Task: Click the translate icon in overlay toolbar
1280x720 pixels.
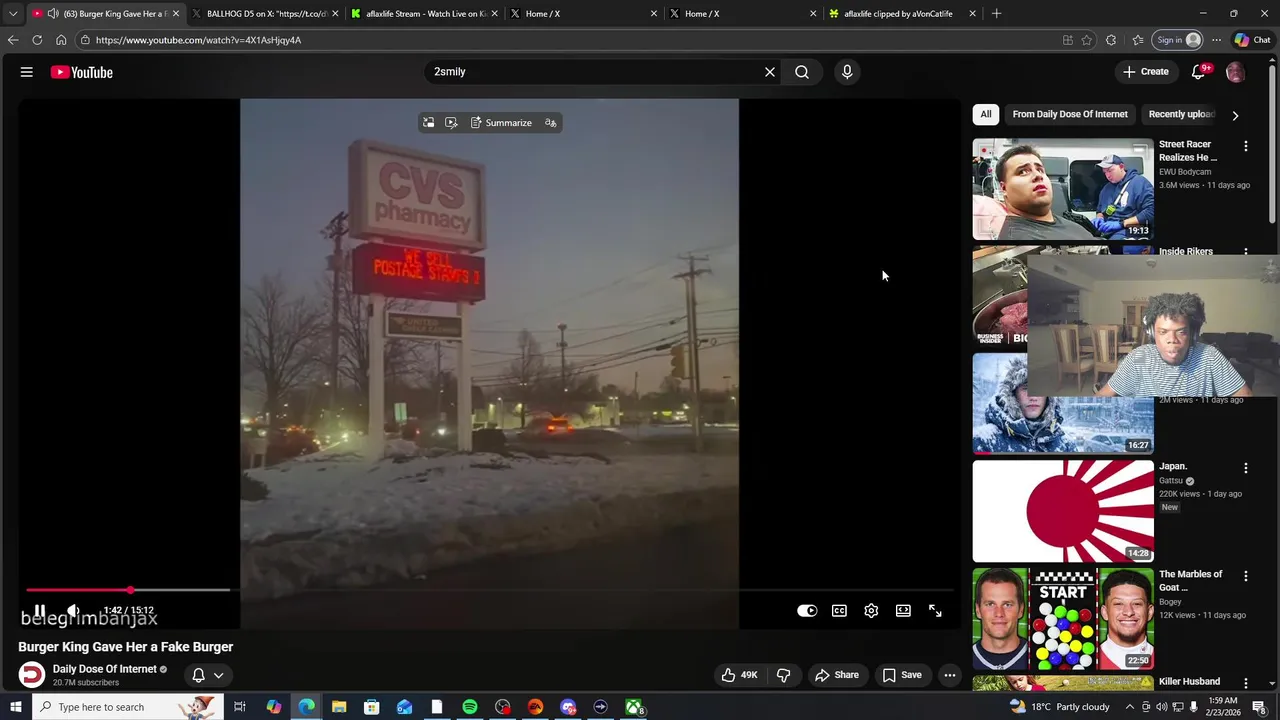Action: pyautogui.click(x=550, y=123)
